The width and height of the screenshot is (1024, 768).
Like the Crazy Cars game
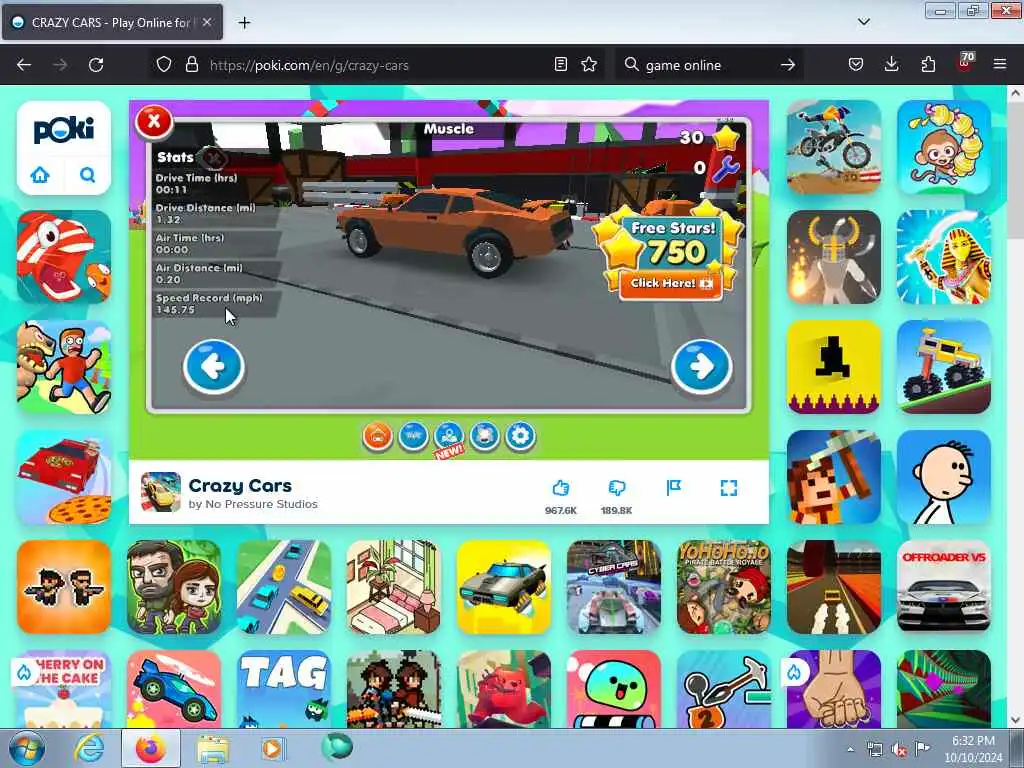tap(561, 488)
